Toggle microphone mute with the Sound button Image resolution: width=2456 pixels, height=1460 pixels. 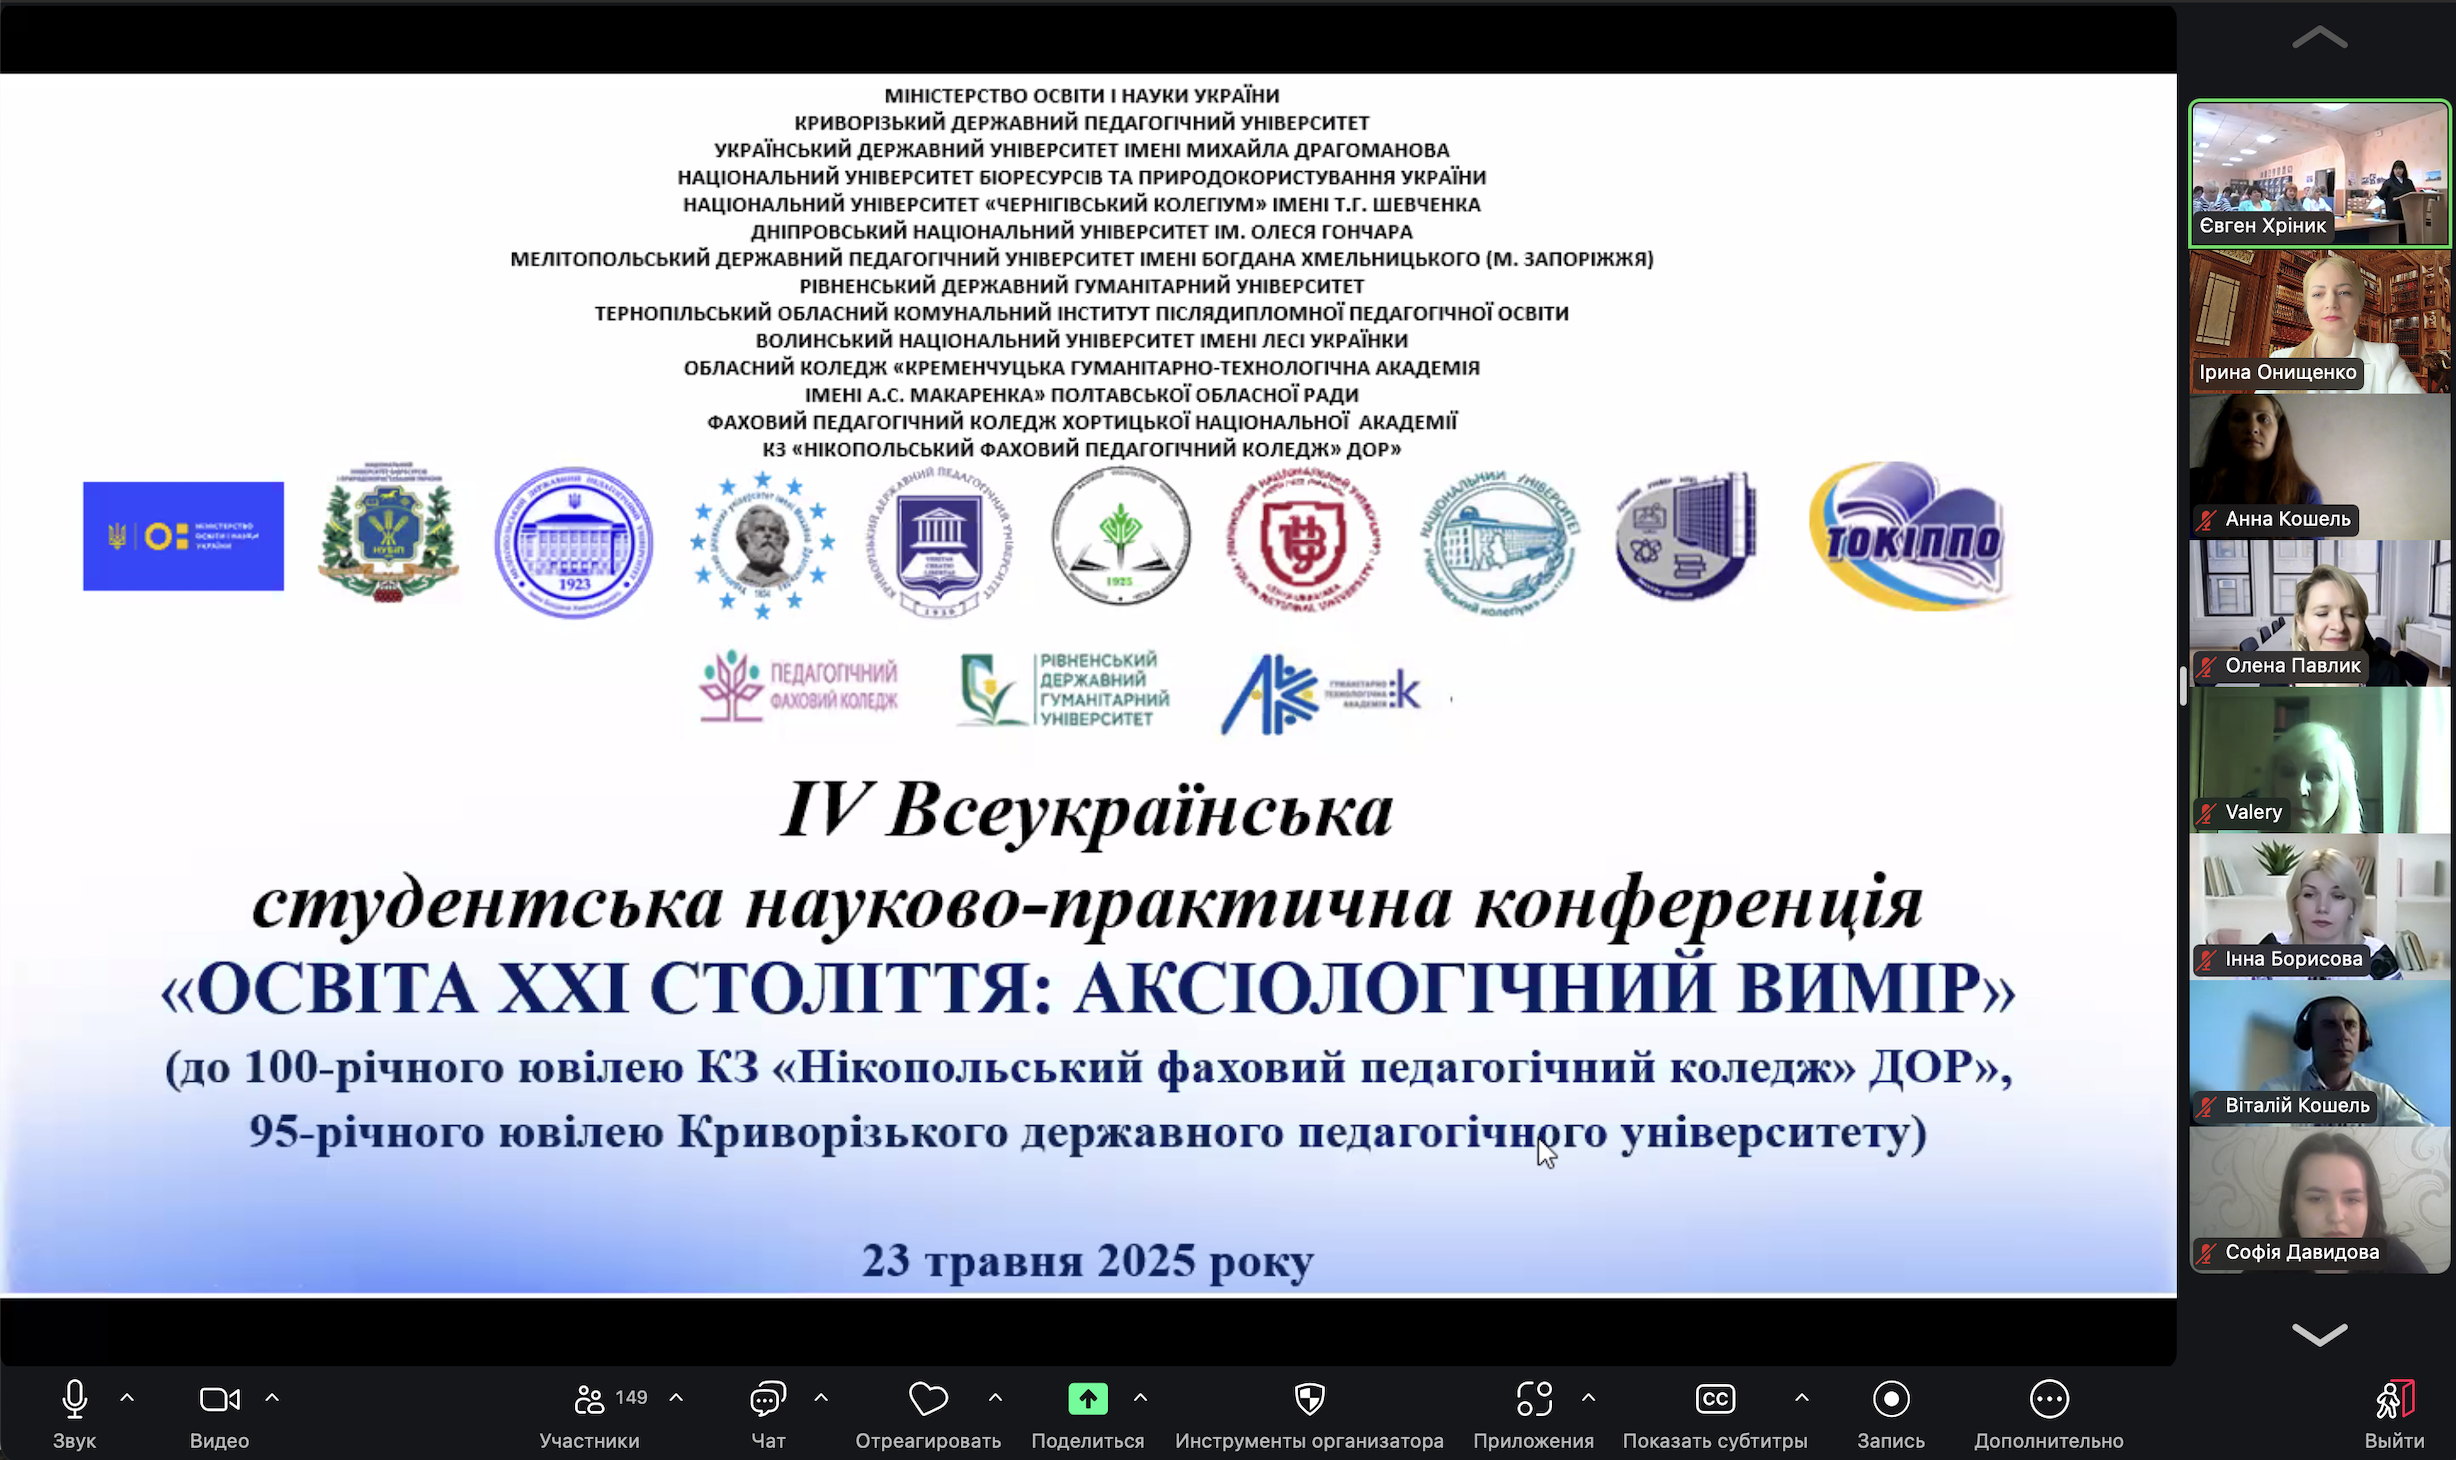pos(74,1399)
